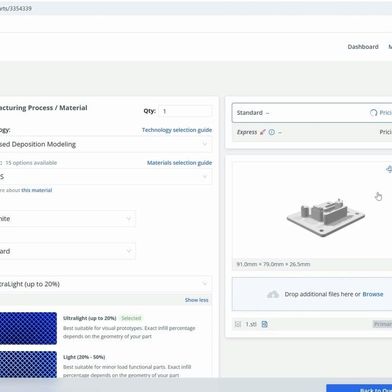Image resolution: width=392 pixels, height=392 pixels.
Task: Select the Standard pricing option
Action: point(312,113)
